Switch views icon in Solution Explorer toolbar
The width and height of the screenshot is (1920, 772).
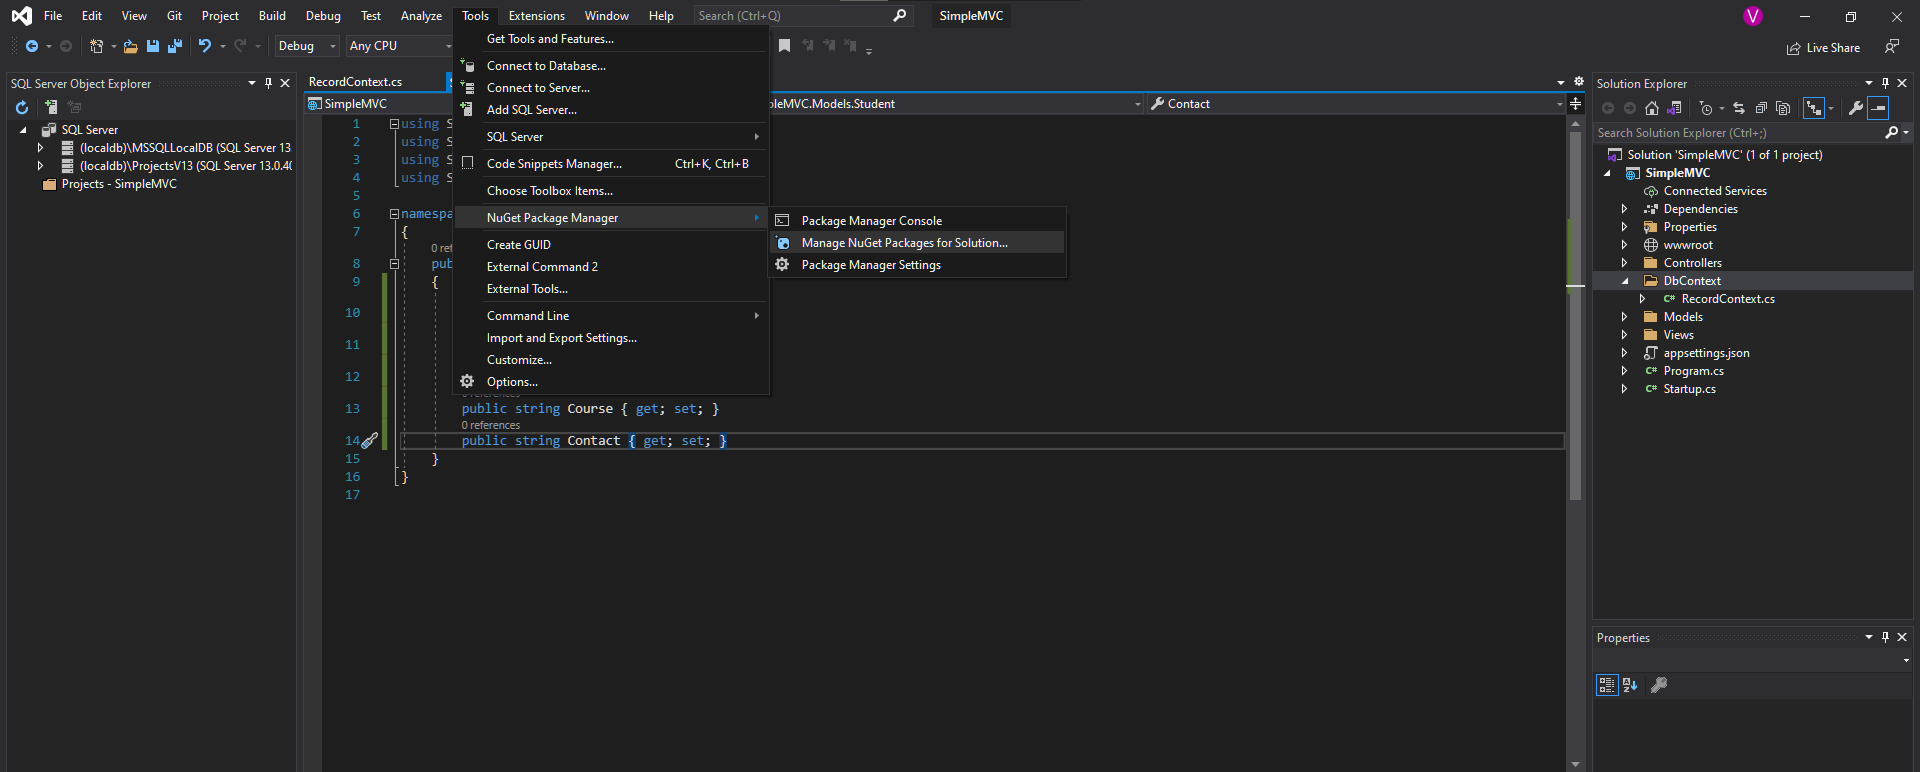click(1675, 108)
